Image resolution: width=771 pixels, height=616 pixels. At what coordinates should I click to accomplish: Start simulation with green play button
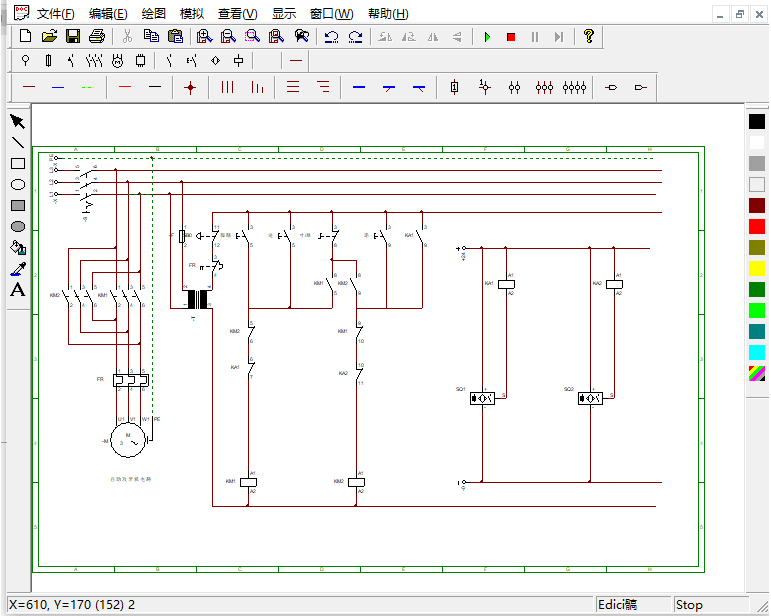[x=487, y=37]
